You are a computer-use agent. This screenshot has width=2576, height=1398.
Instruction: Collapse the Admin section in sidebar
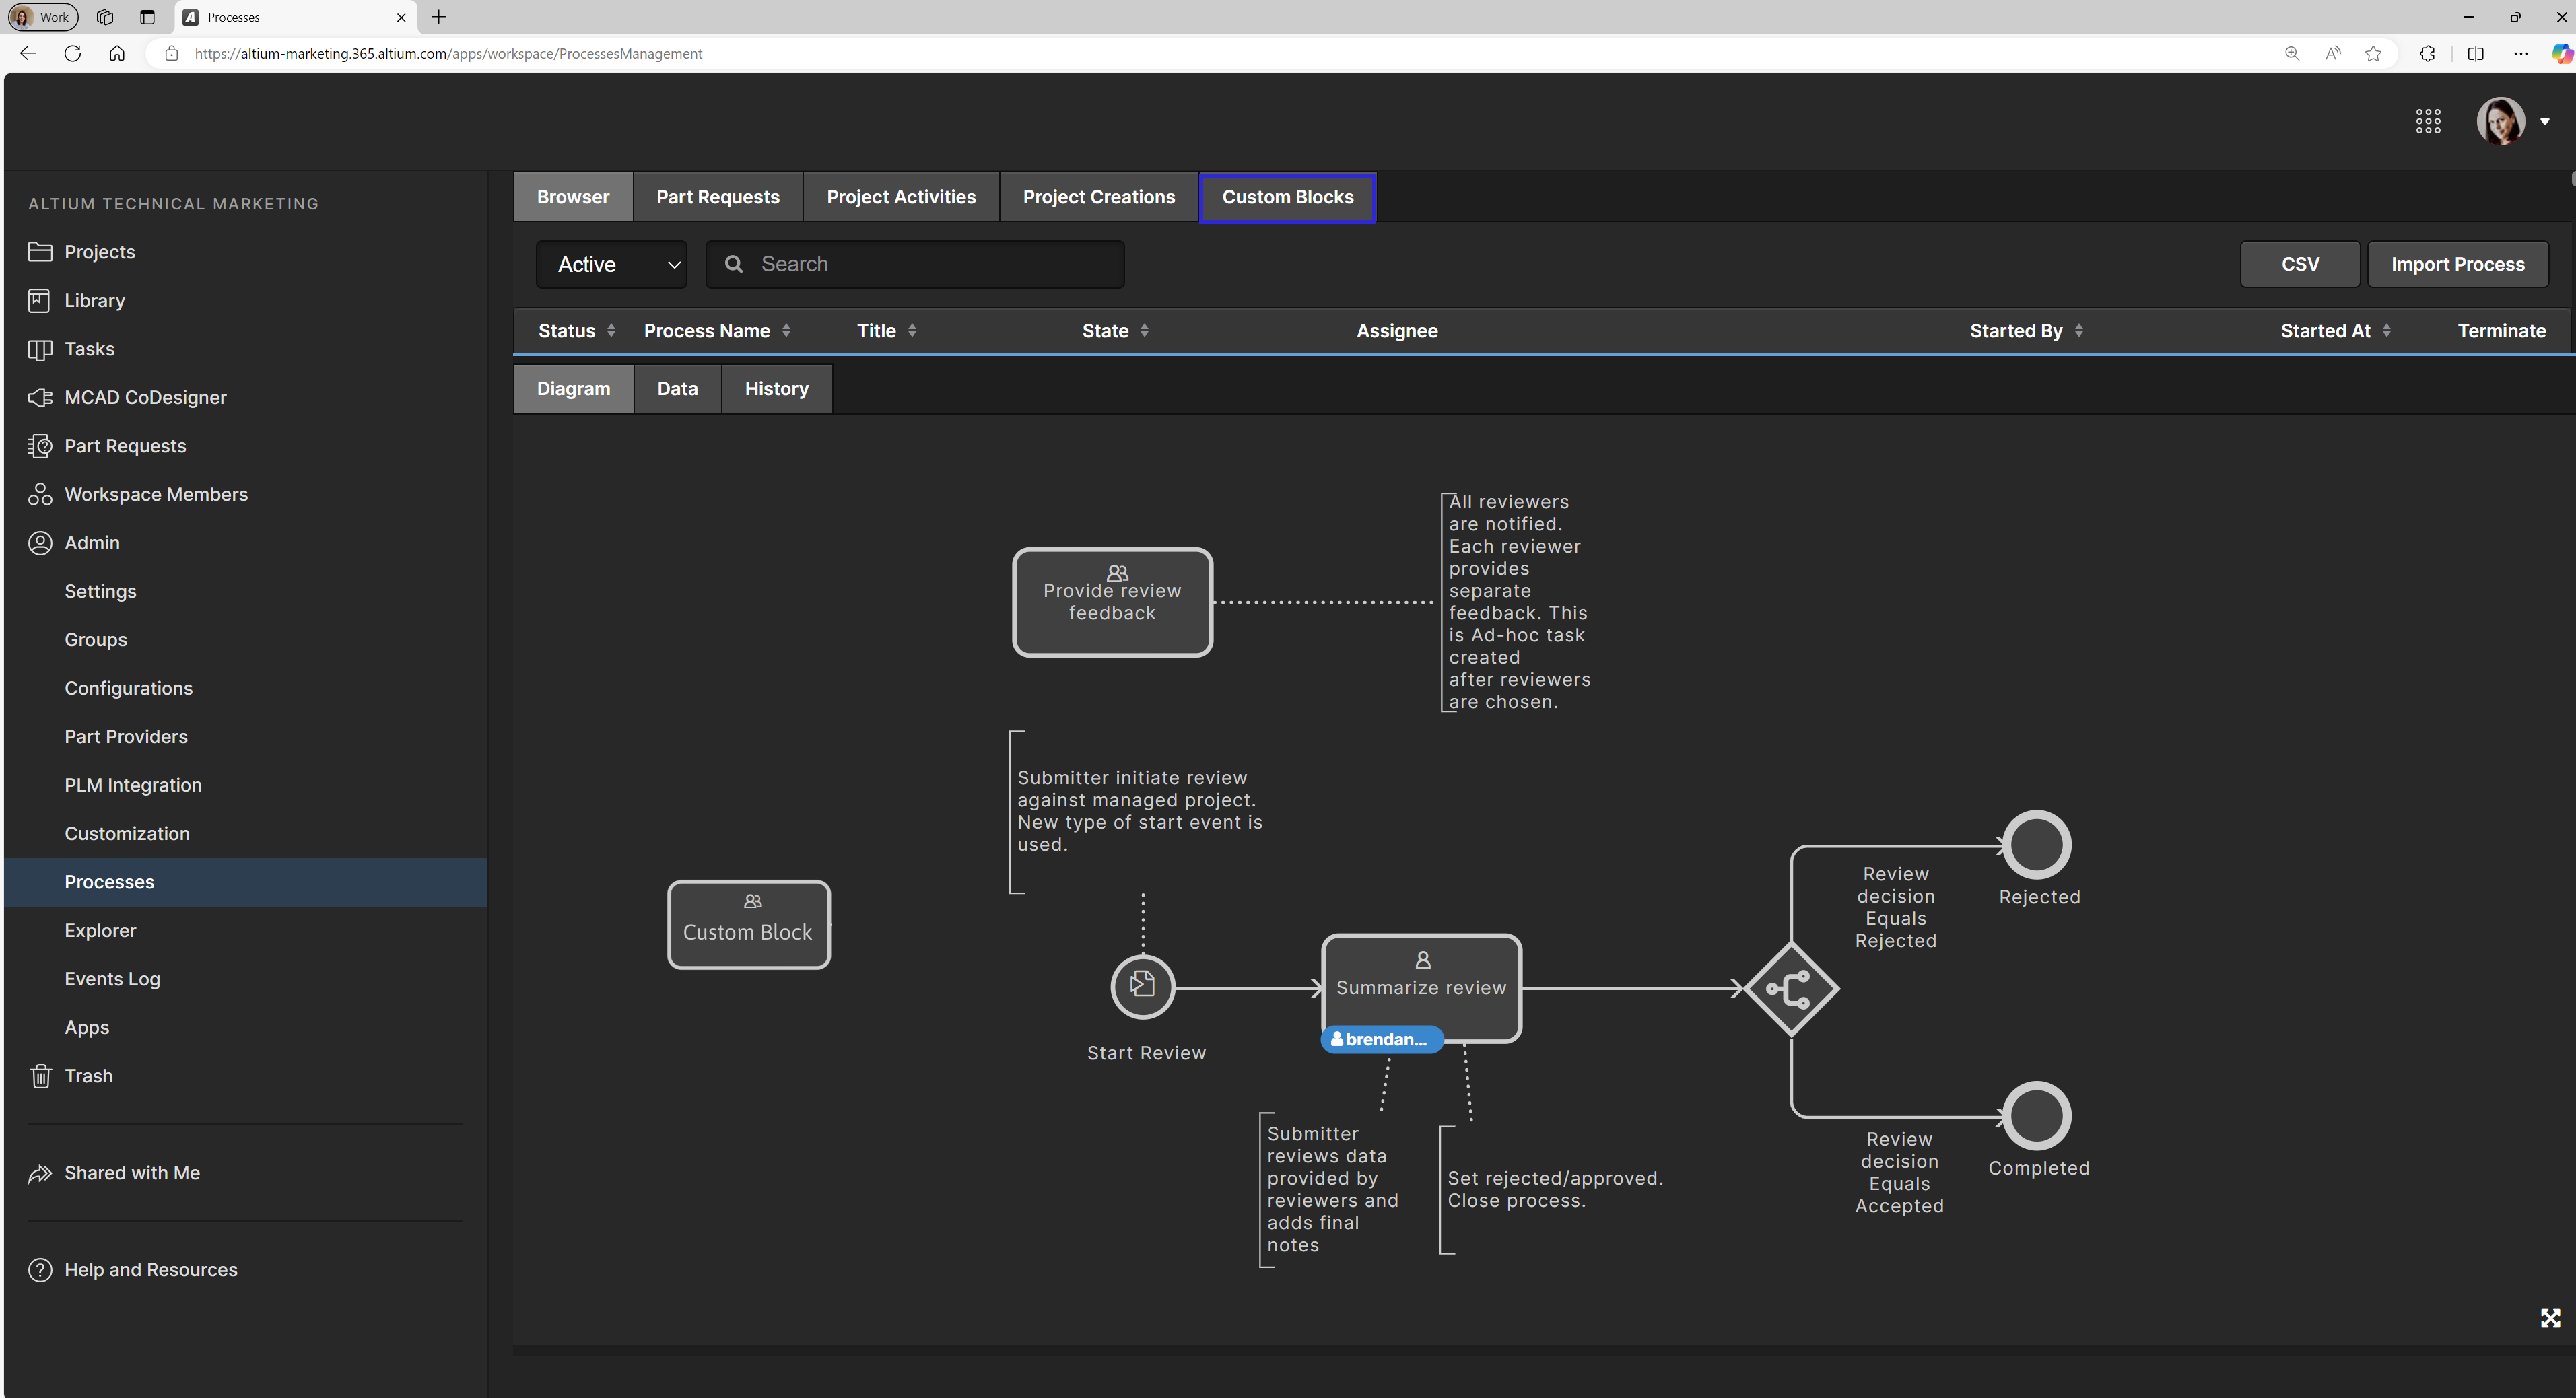pyautogui.click(x=92, y=543)
